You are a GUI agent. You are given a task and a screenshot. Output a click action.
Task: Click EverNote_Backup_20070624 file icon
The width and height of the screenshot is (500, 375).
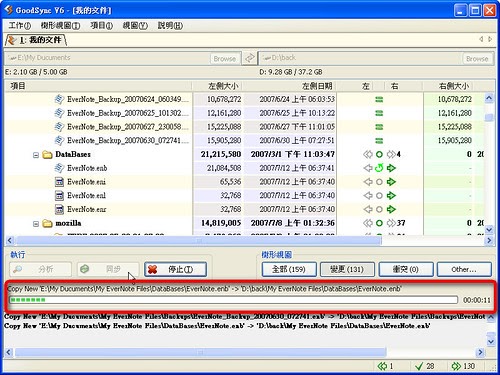[x=59, y=99]
